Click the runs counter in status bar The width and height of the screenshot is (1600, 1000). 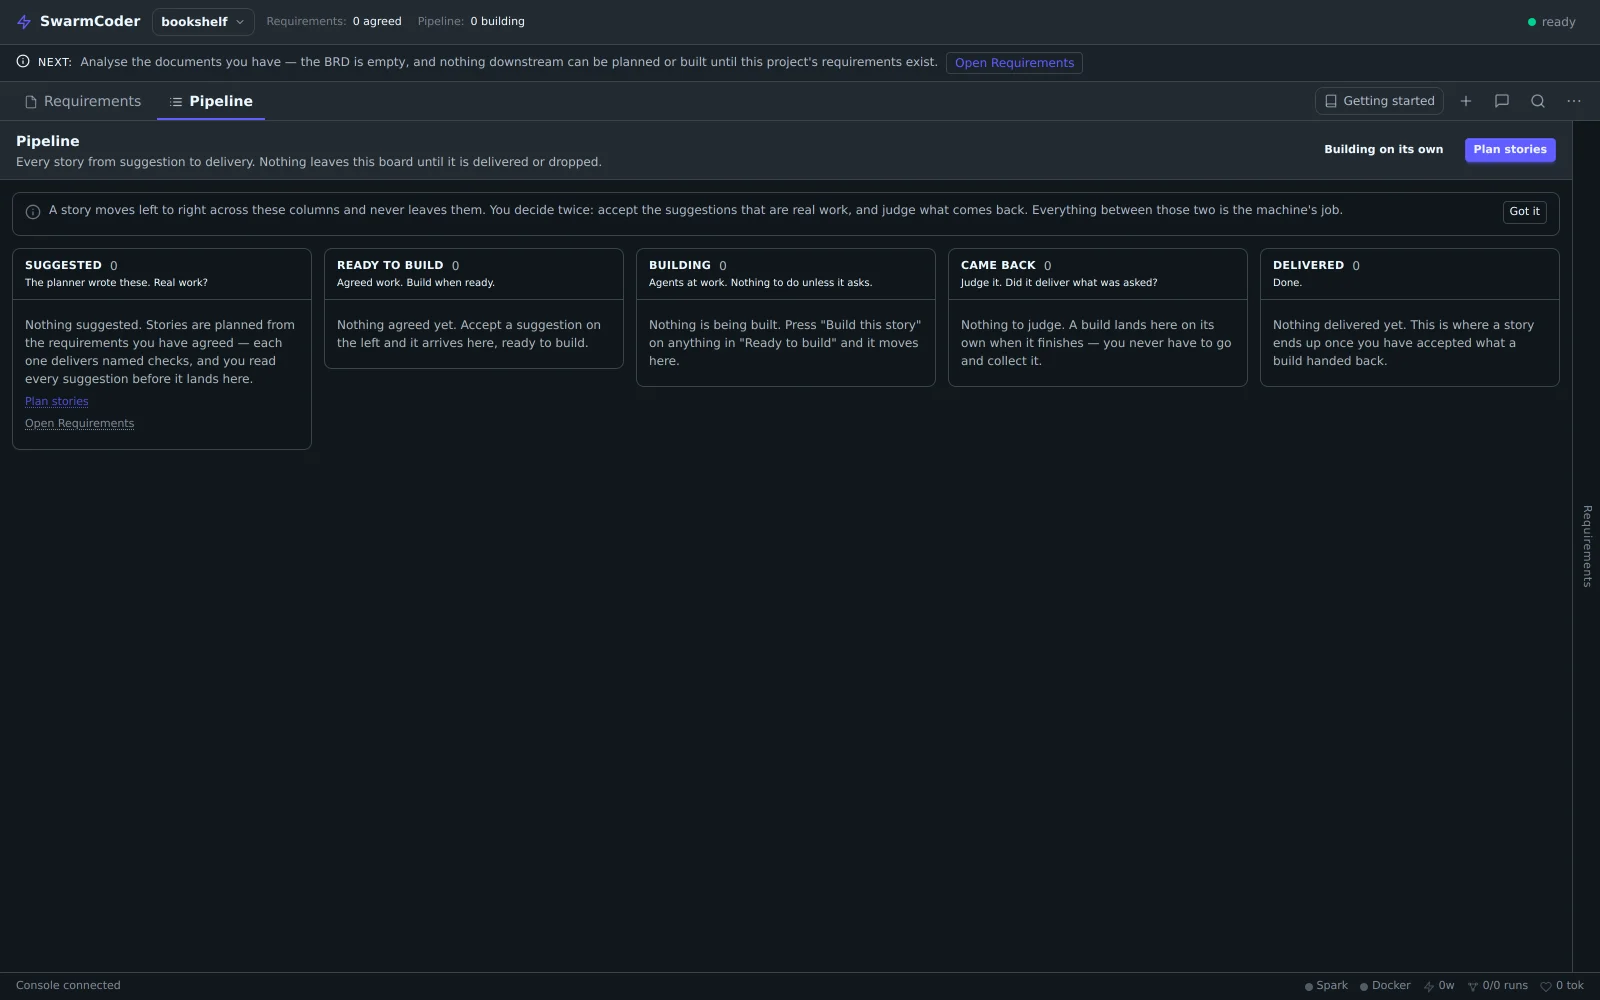coord(1498,986)
